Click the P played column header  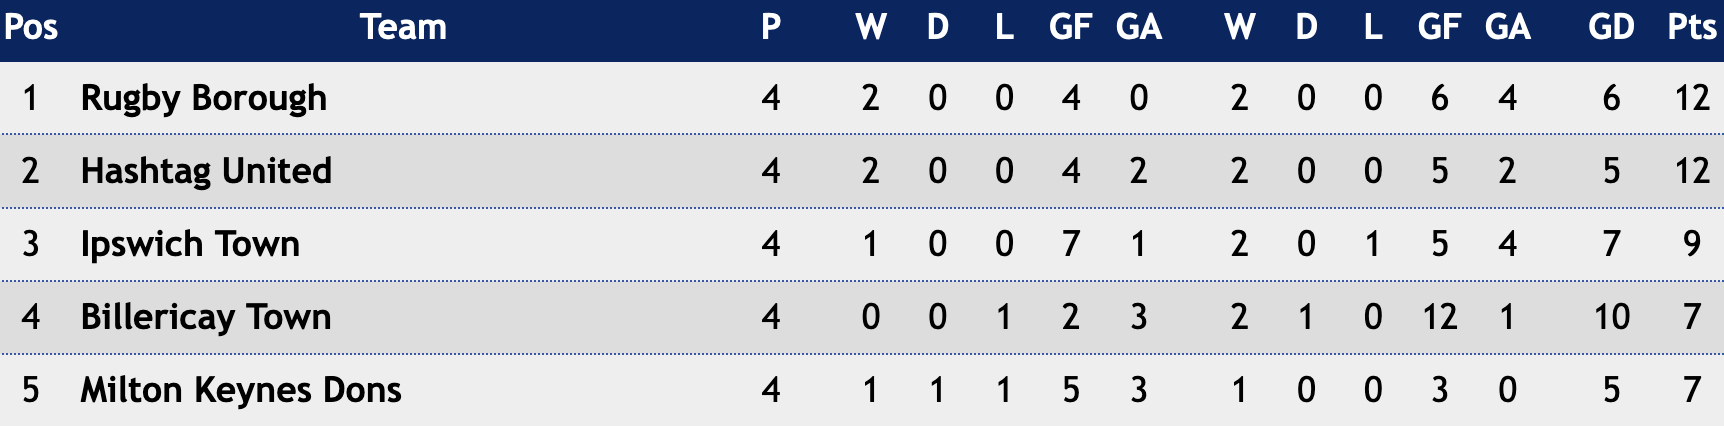coord(770,27)
